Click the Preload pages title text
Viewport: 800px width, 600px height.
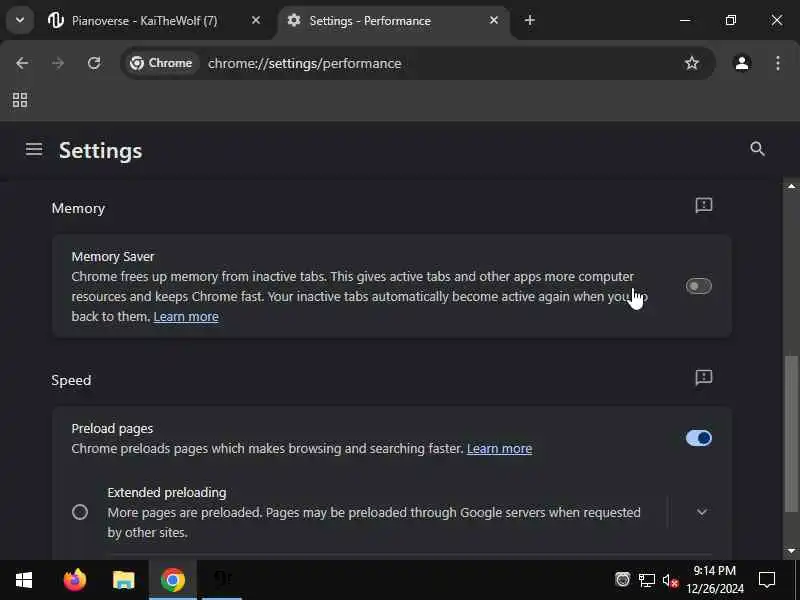[112, 429]
